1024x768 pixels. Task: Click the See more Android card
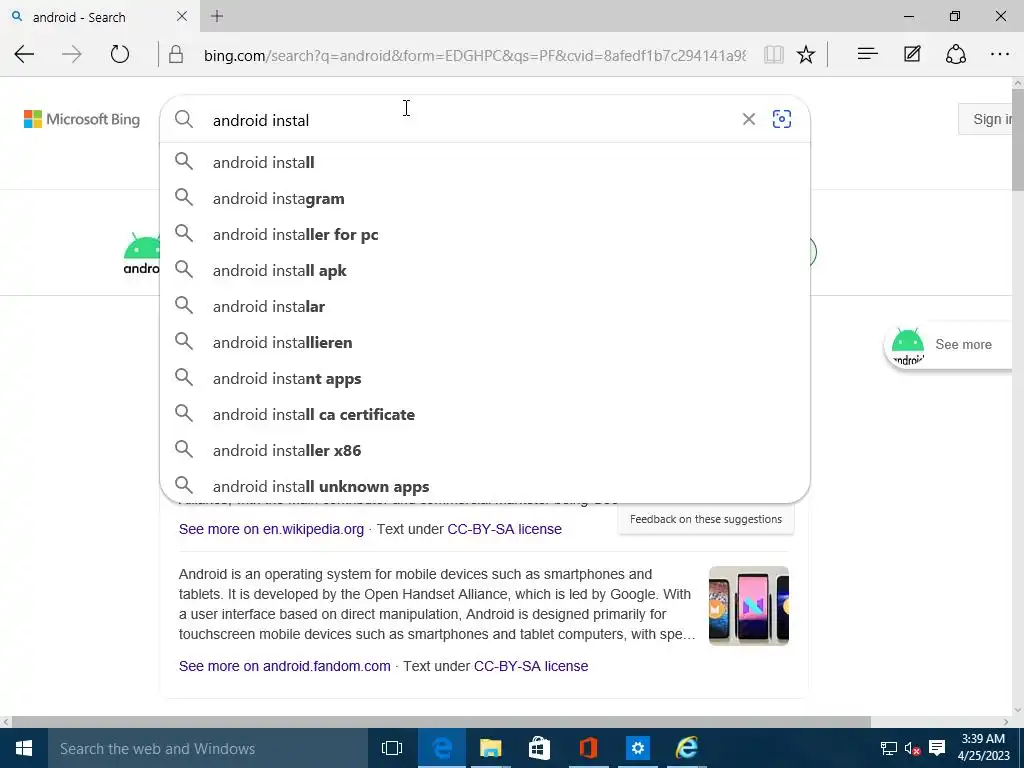pos(947,345)
